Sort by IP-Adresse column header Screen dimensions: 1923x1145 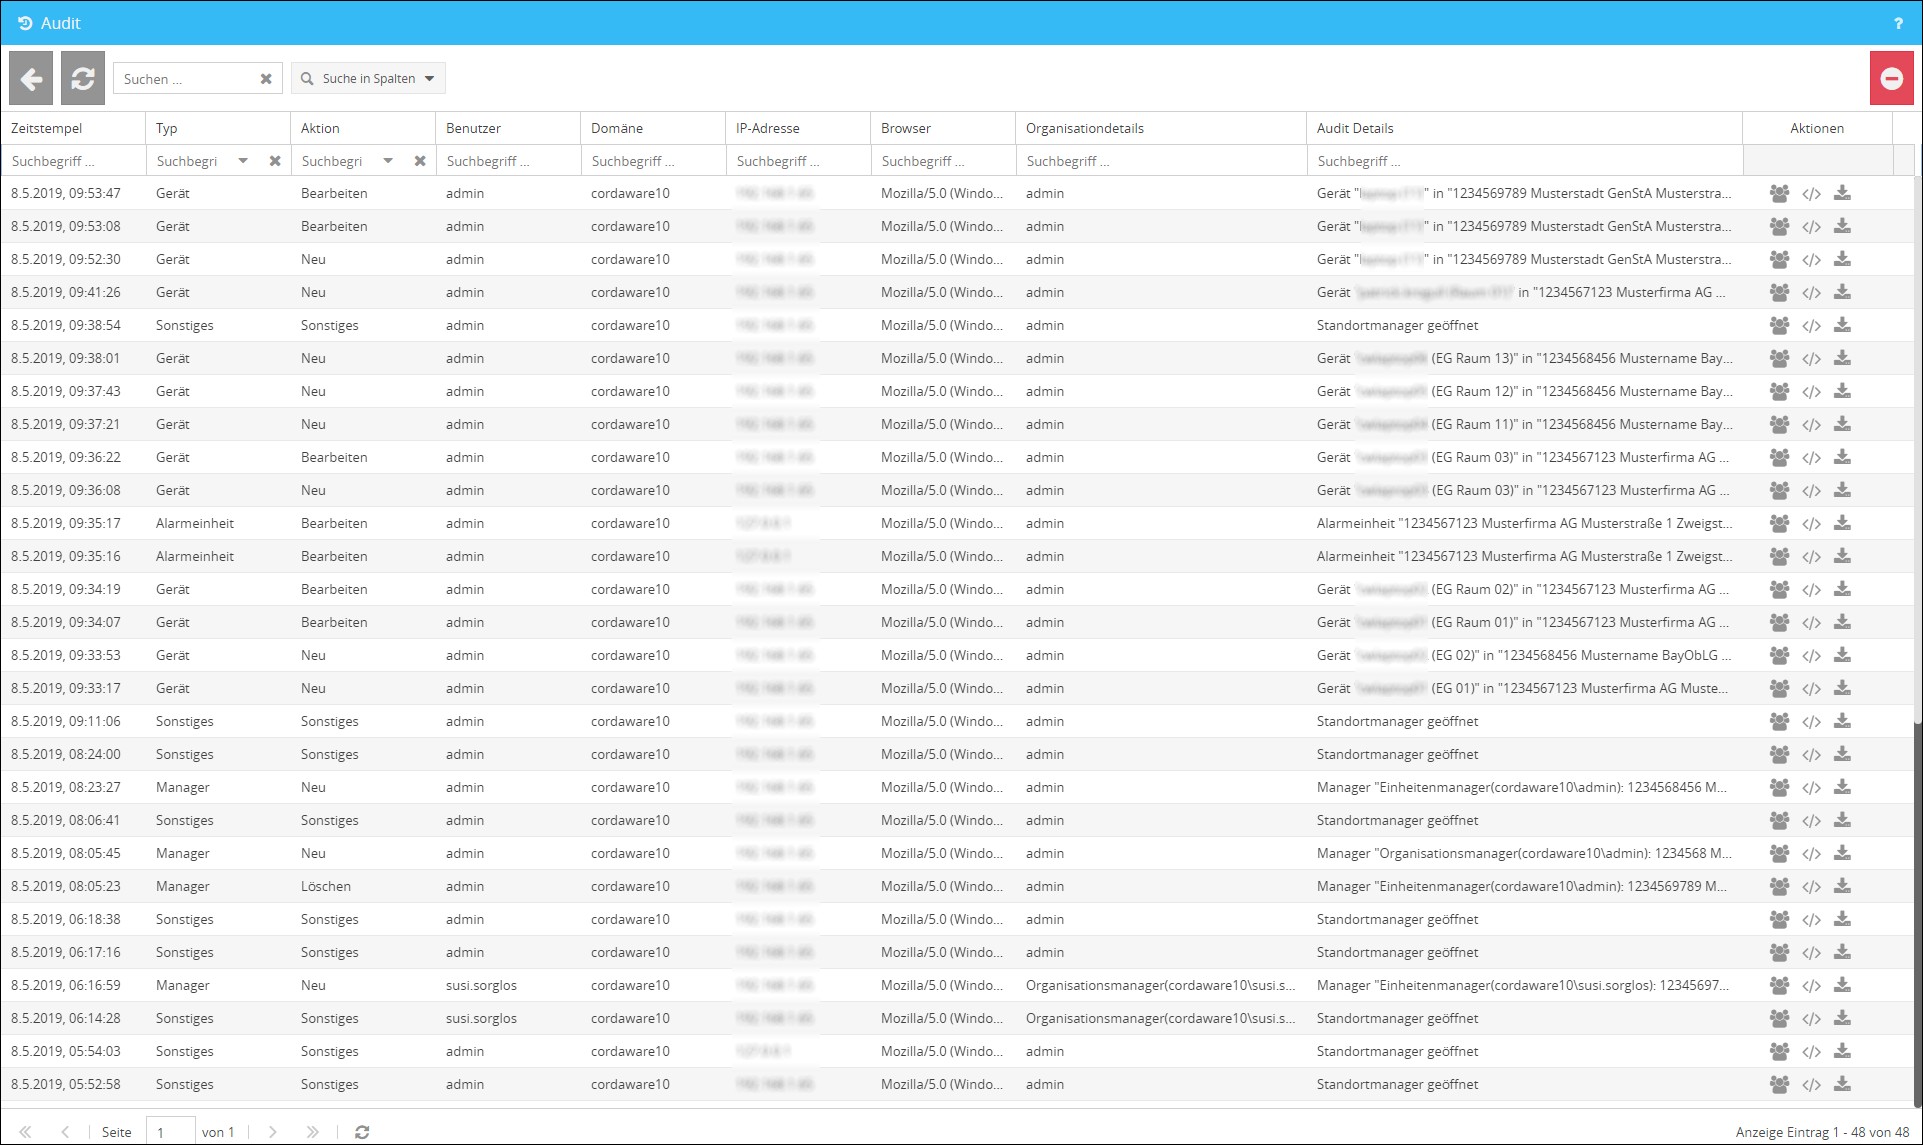pos(798,128)
